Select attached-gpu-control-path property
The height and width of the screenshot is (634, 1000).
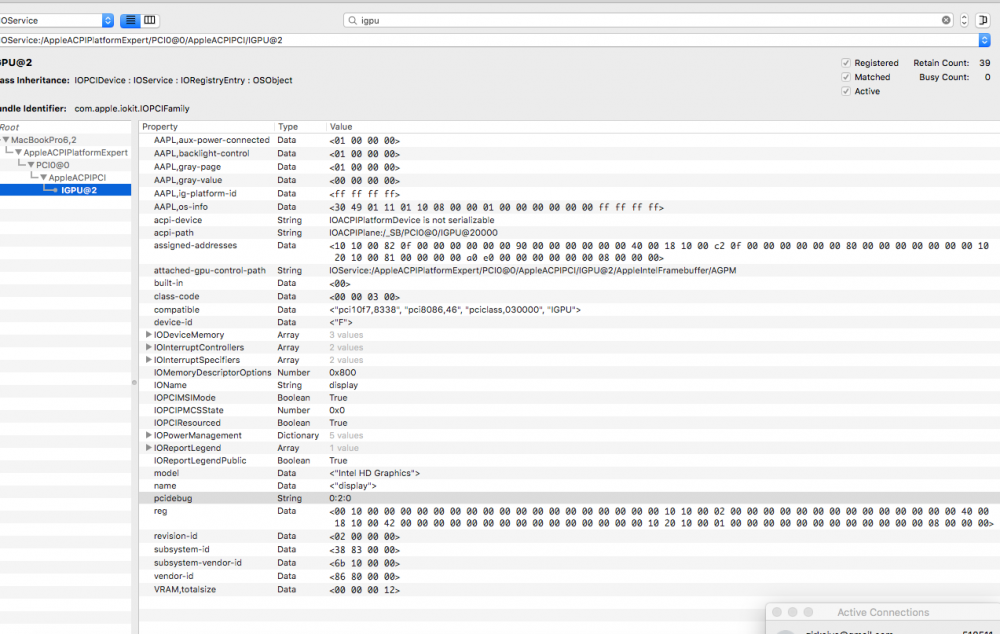569,270
